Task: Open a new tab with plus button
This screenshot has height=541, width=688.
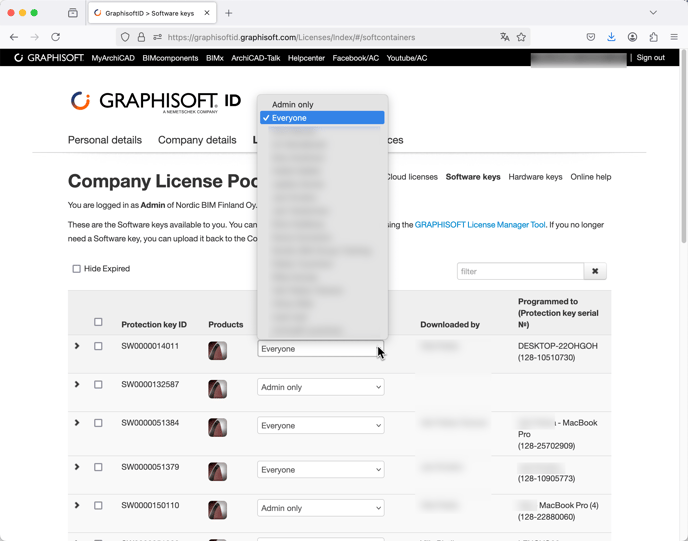Action: point(229,13)
